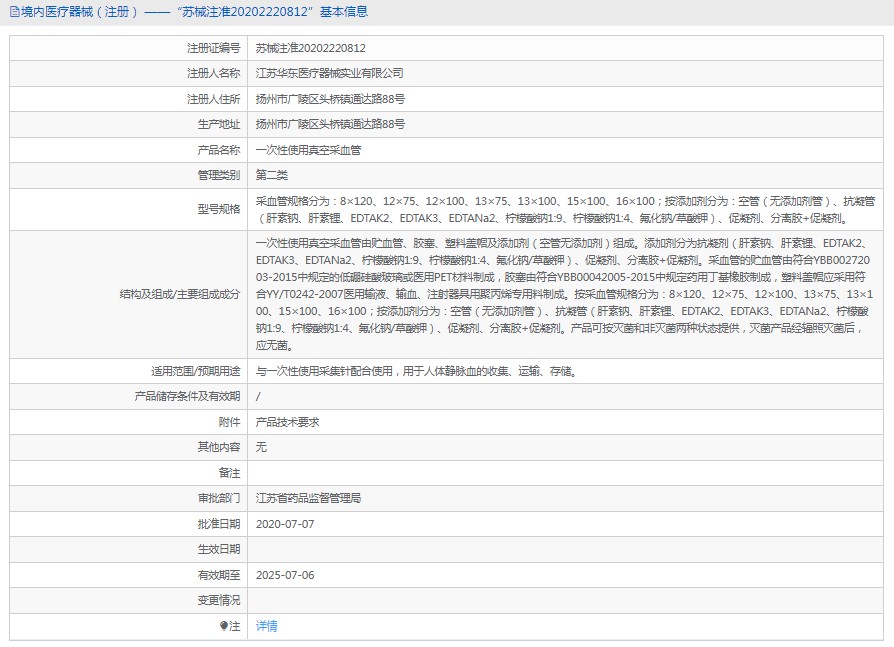Click the 型号规格 label cell
894x647 pixels.
tap(129, 209)
